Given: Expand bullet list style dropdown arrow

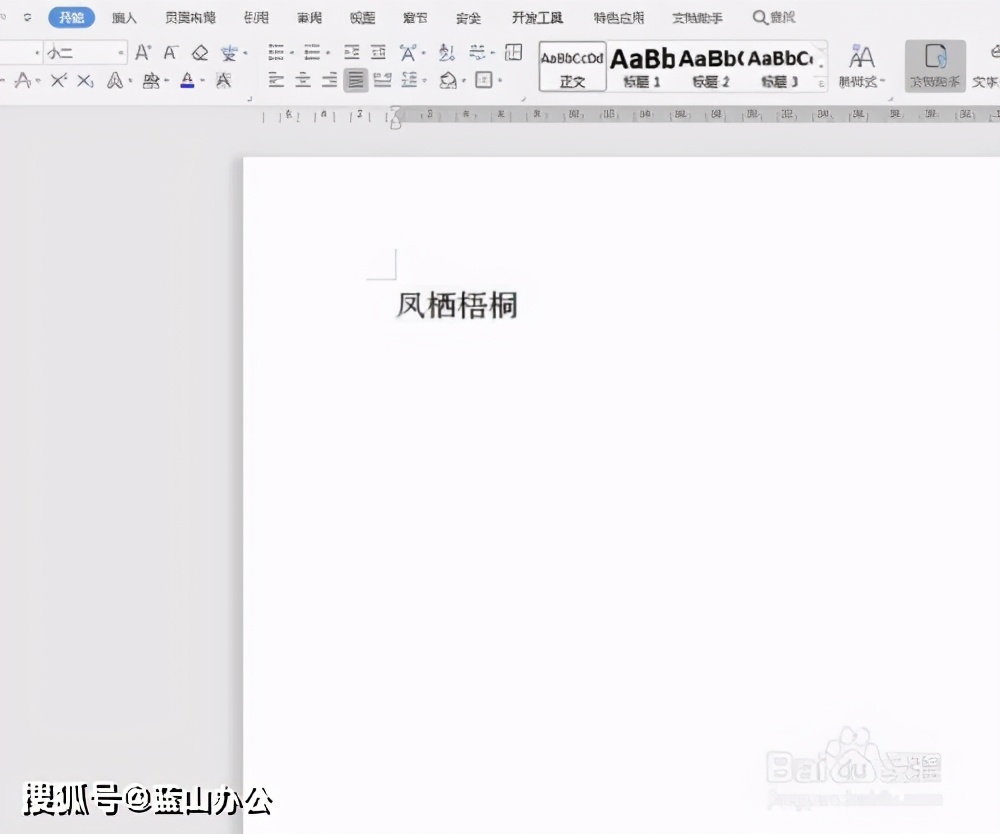Looking at the screenshot, I should click(x=291, y=53).
